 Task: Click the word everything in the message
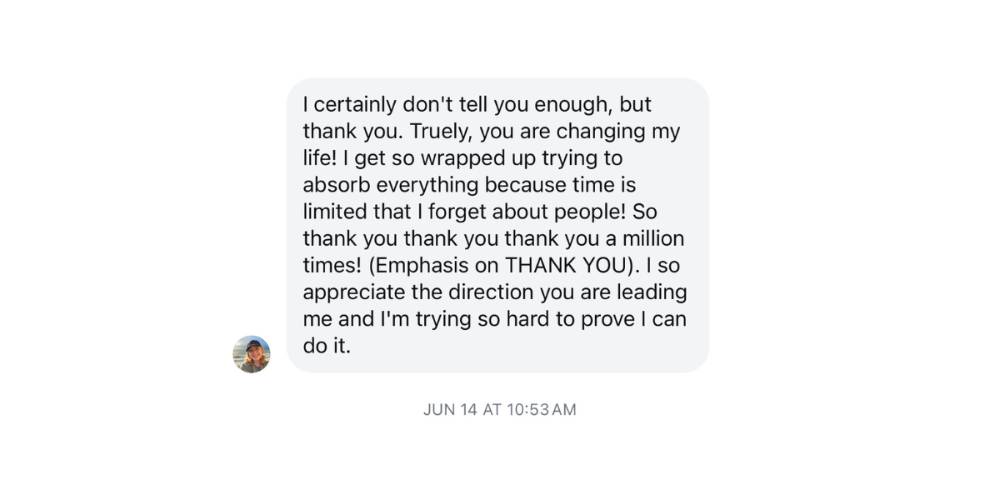coord(427,186)
